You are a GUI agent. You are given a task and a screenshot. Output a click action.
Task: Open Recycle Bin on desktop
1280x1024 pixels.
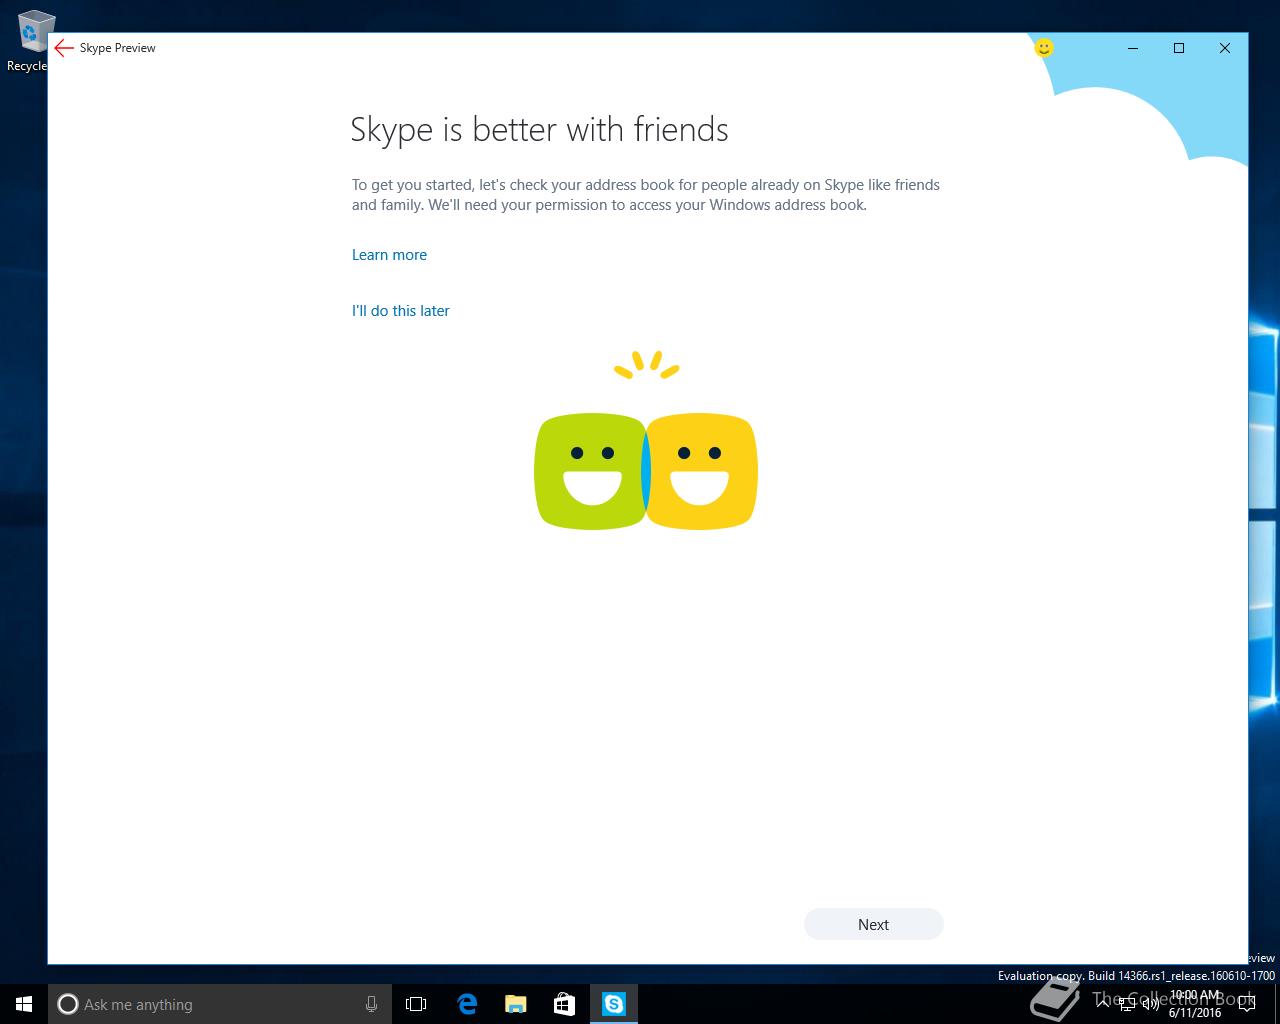30,42
